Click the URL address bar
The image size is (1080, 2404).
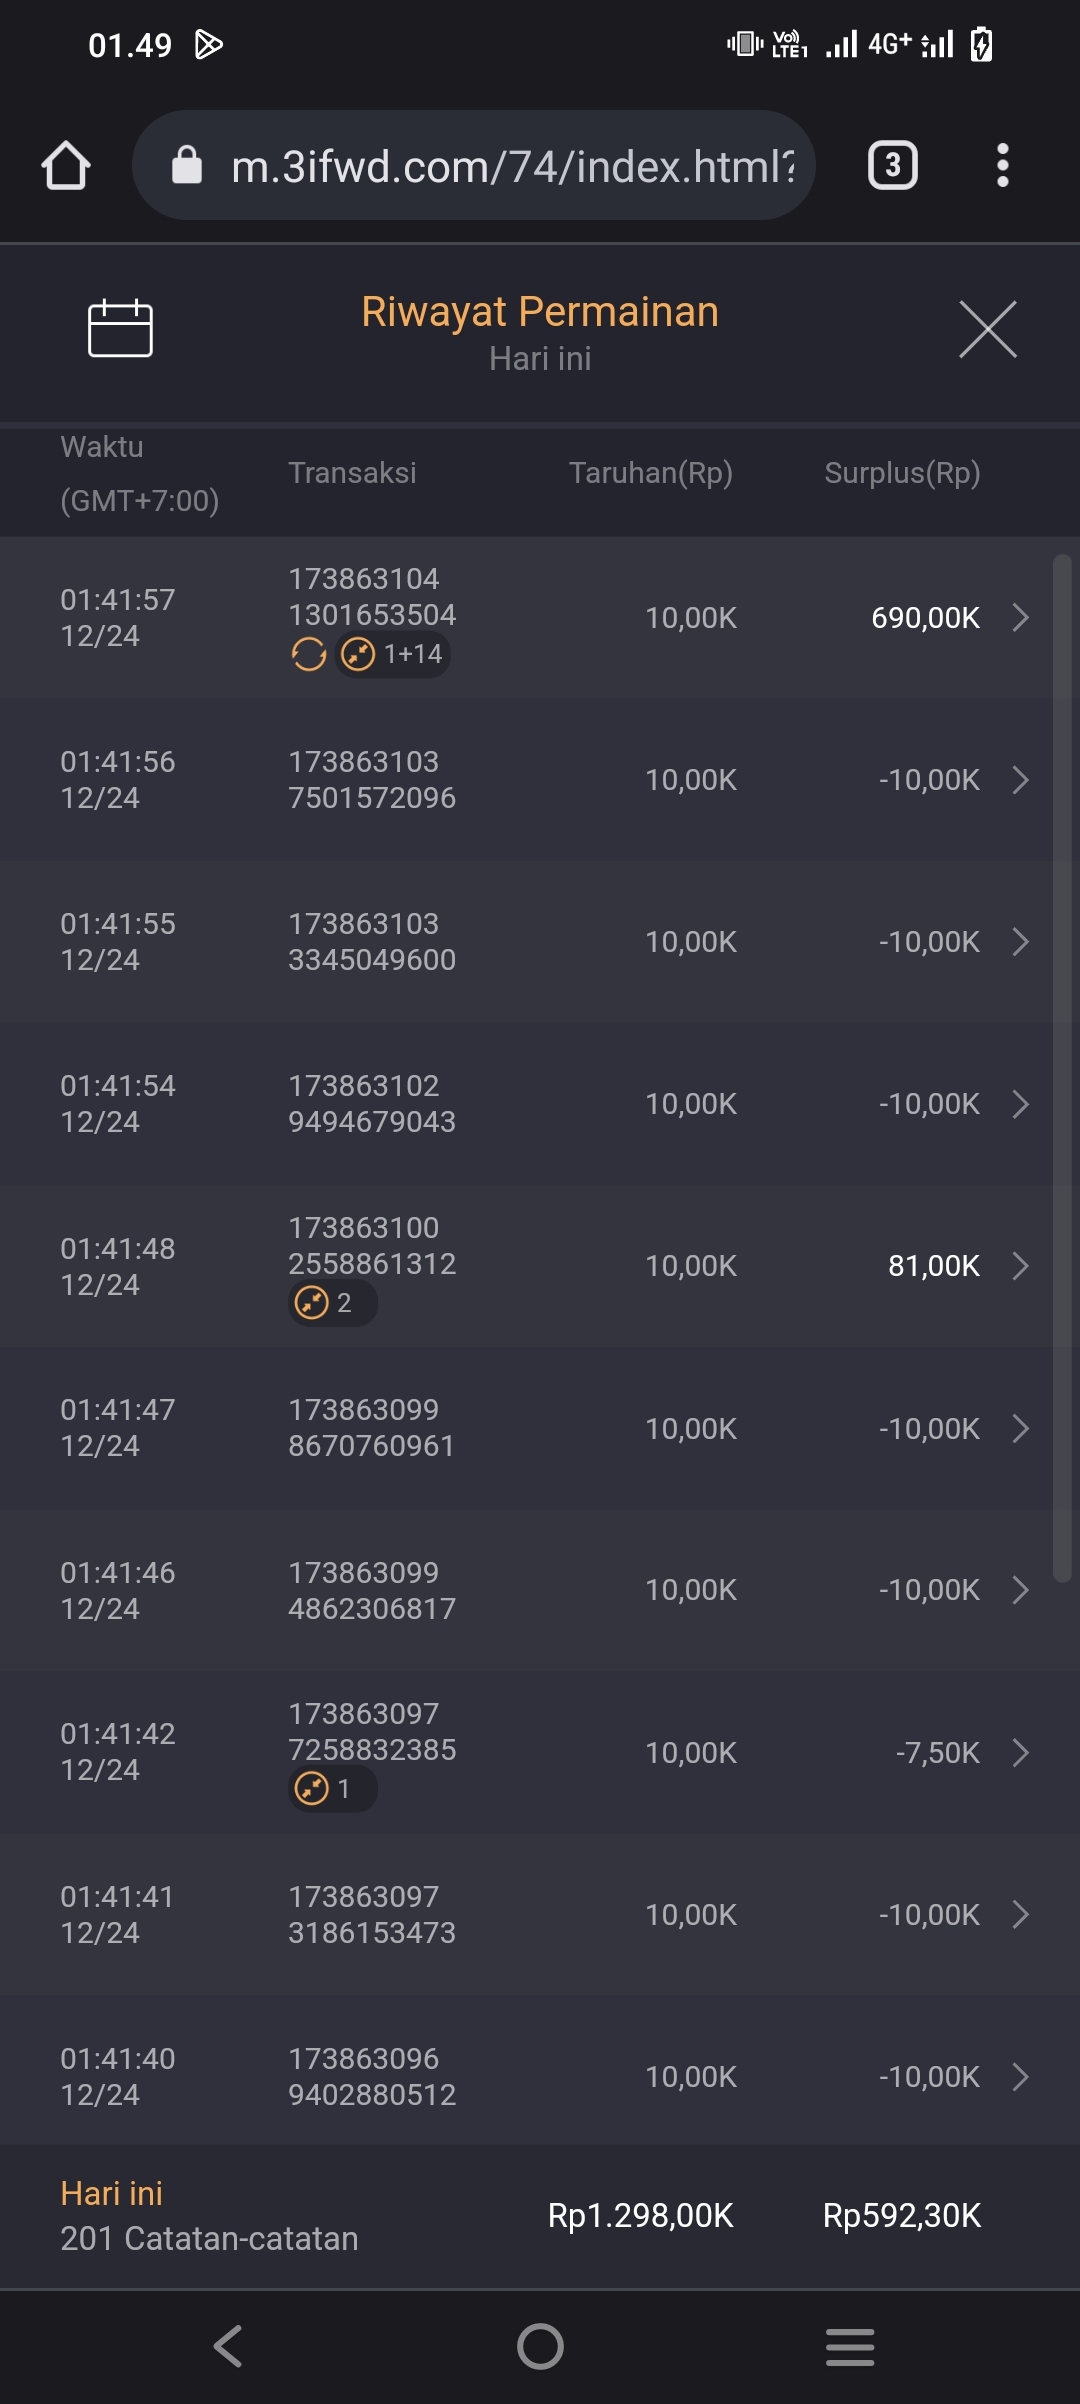click(510, 166)
